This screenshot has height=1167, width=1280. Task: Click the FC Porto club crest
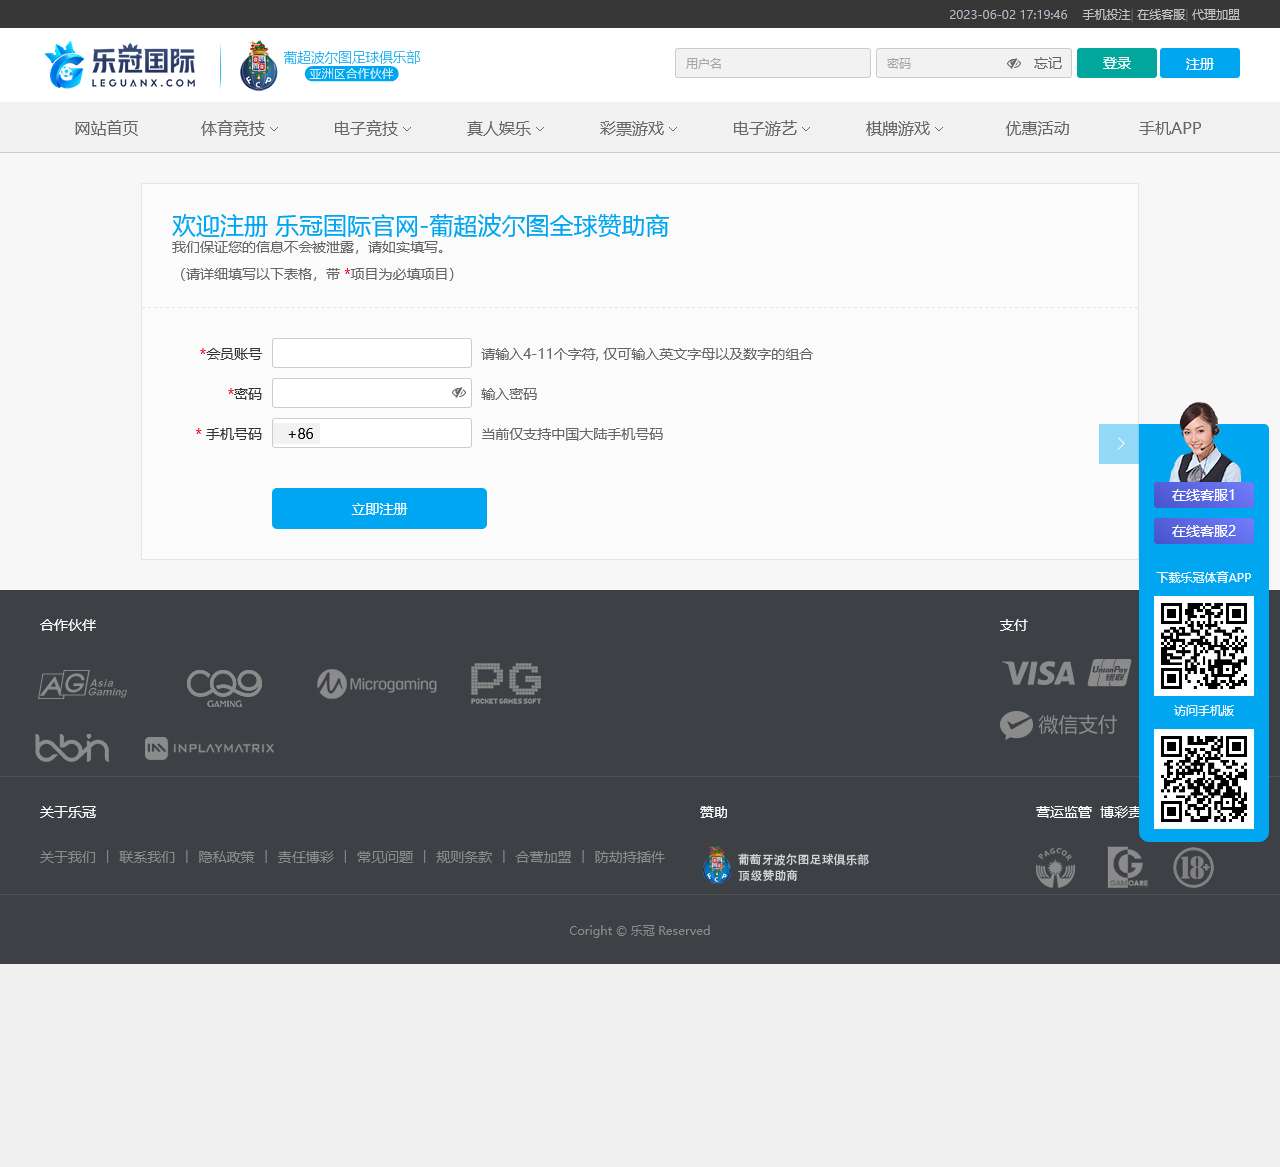(258, 66)
